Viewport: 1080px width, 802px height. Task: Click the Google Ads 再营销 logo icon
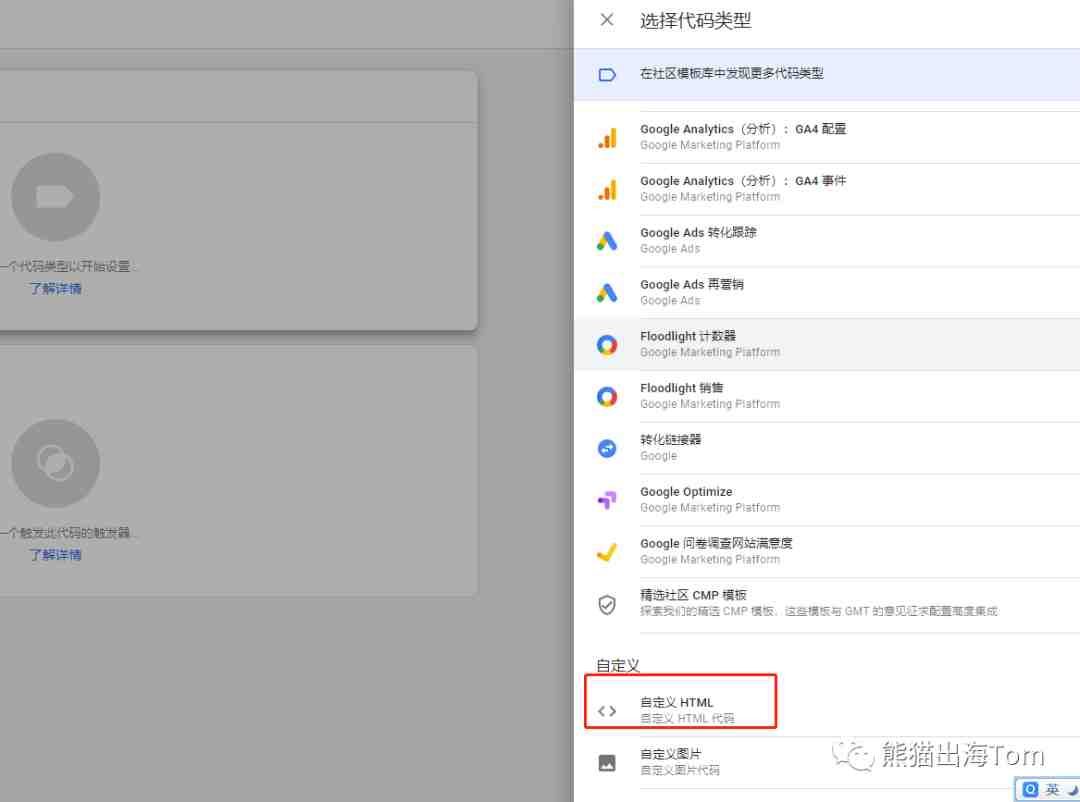(x=607, y=293)
